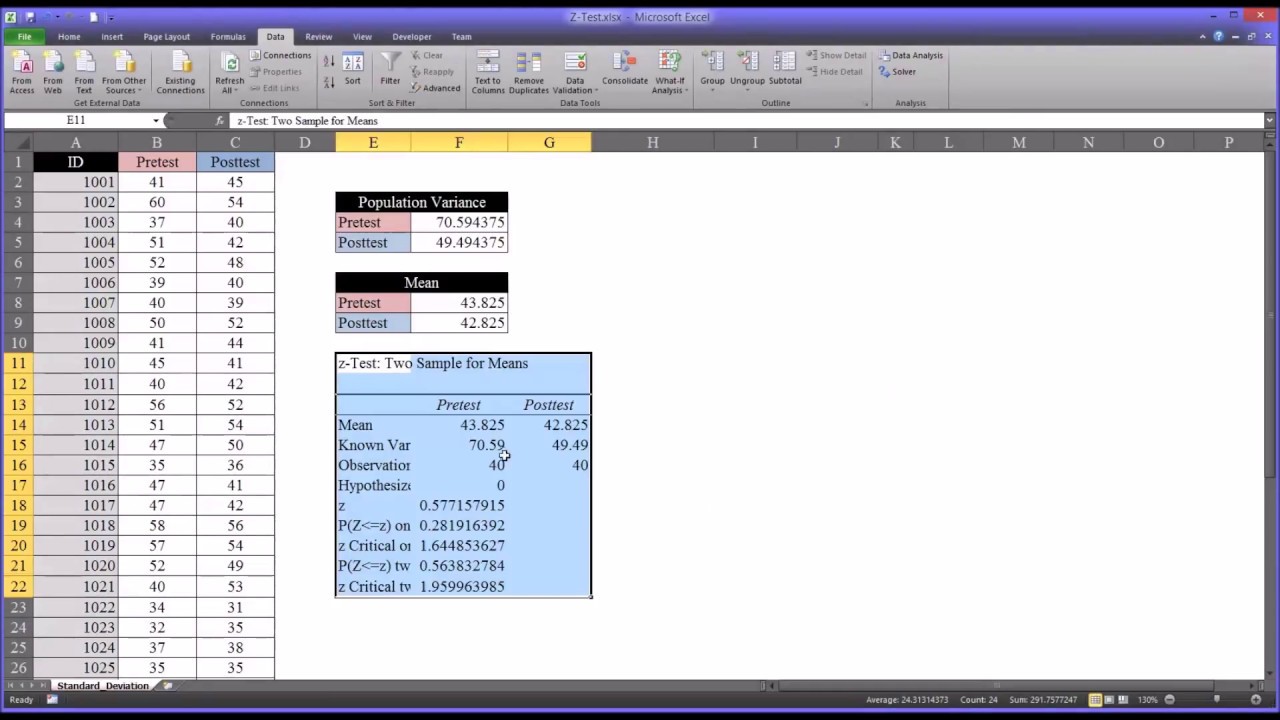1280x720 pixels.
Task: Switch to the Home tab
Action: (69, 37)
